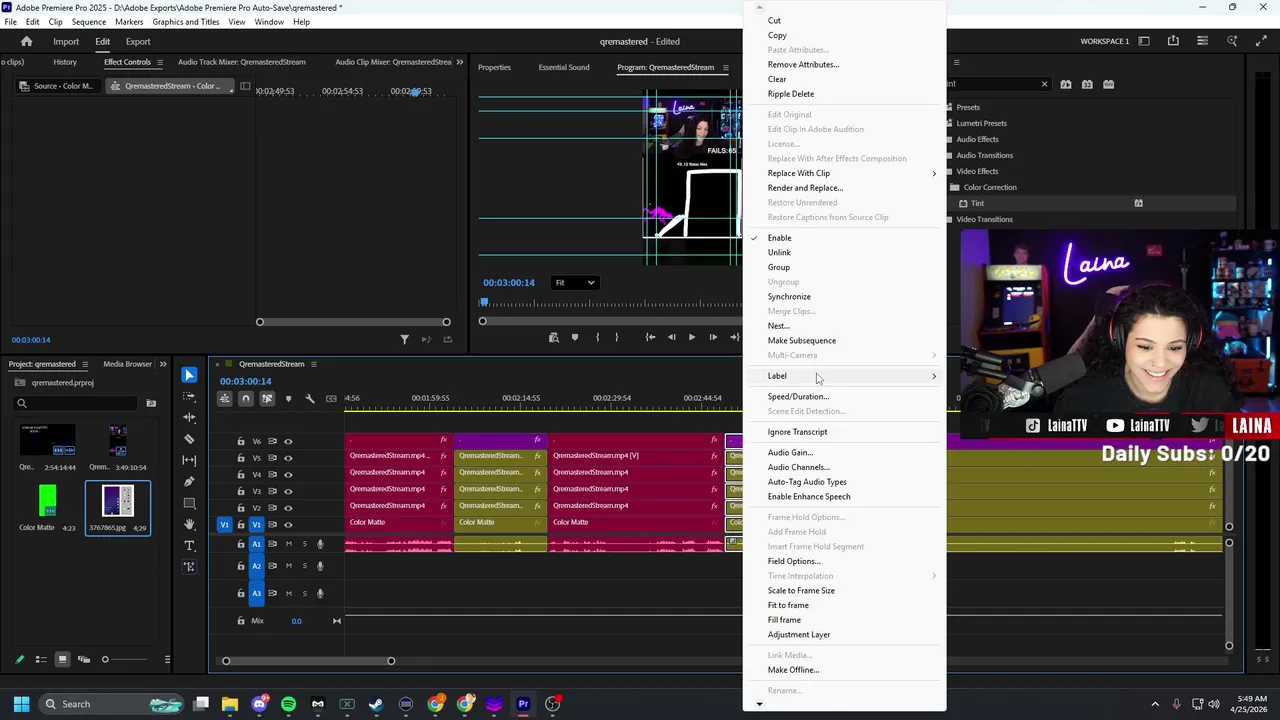Toggle insert sequences as nests
The width and height of the screenshot is (1280, 720).
click(224, 399)
